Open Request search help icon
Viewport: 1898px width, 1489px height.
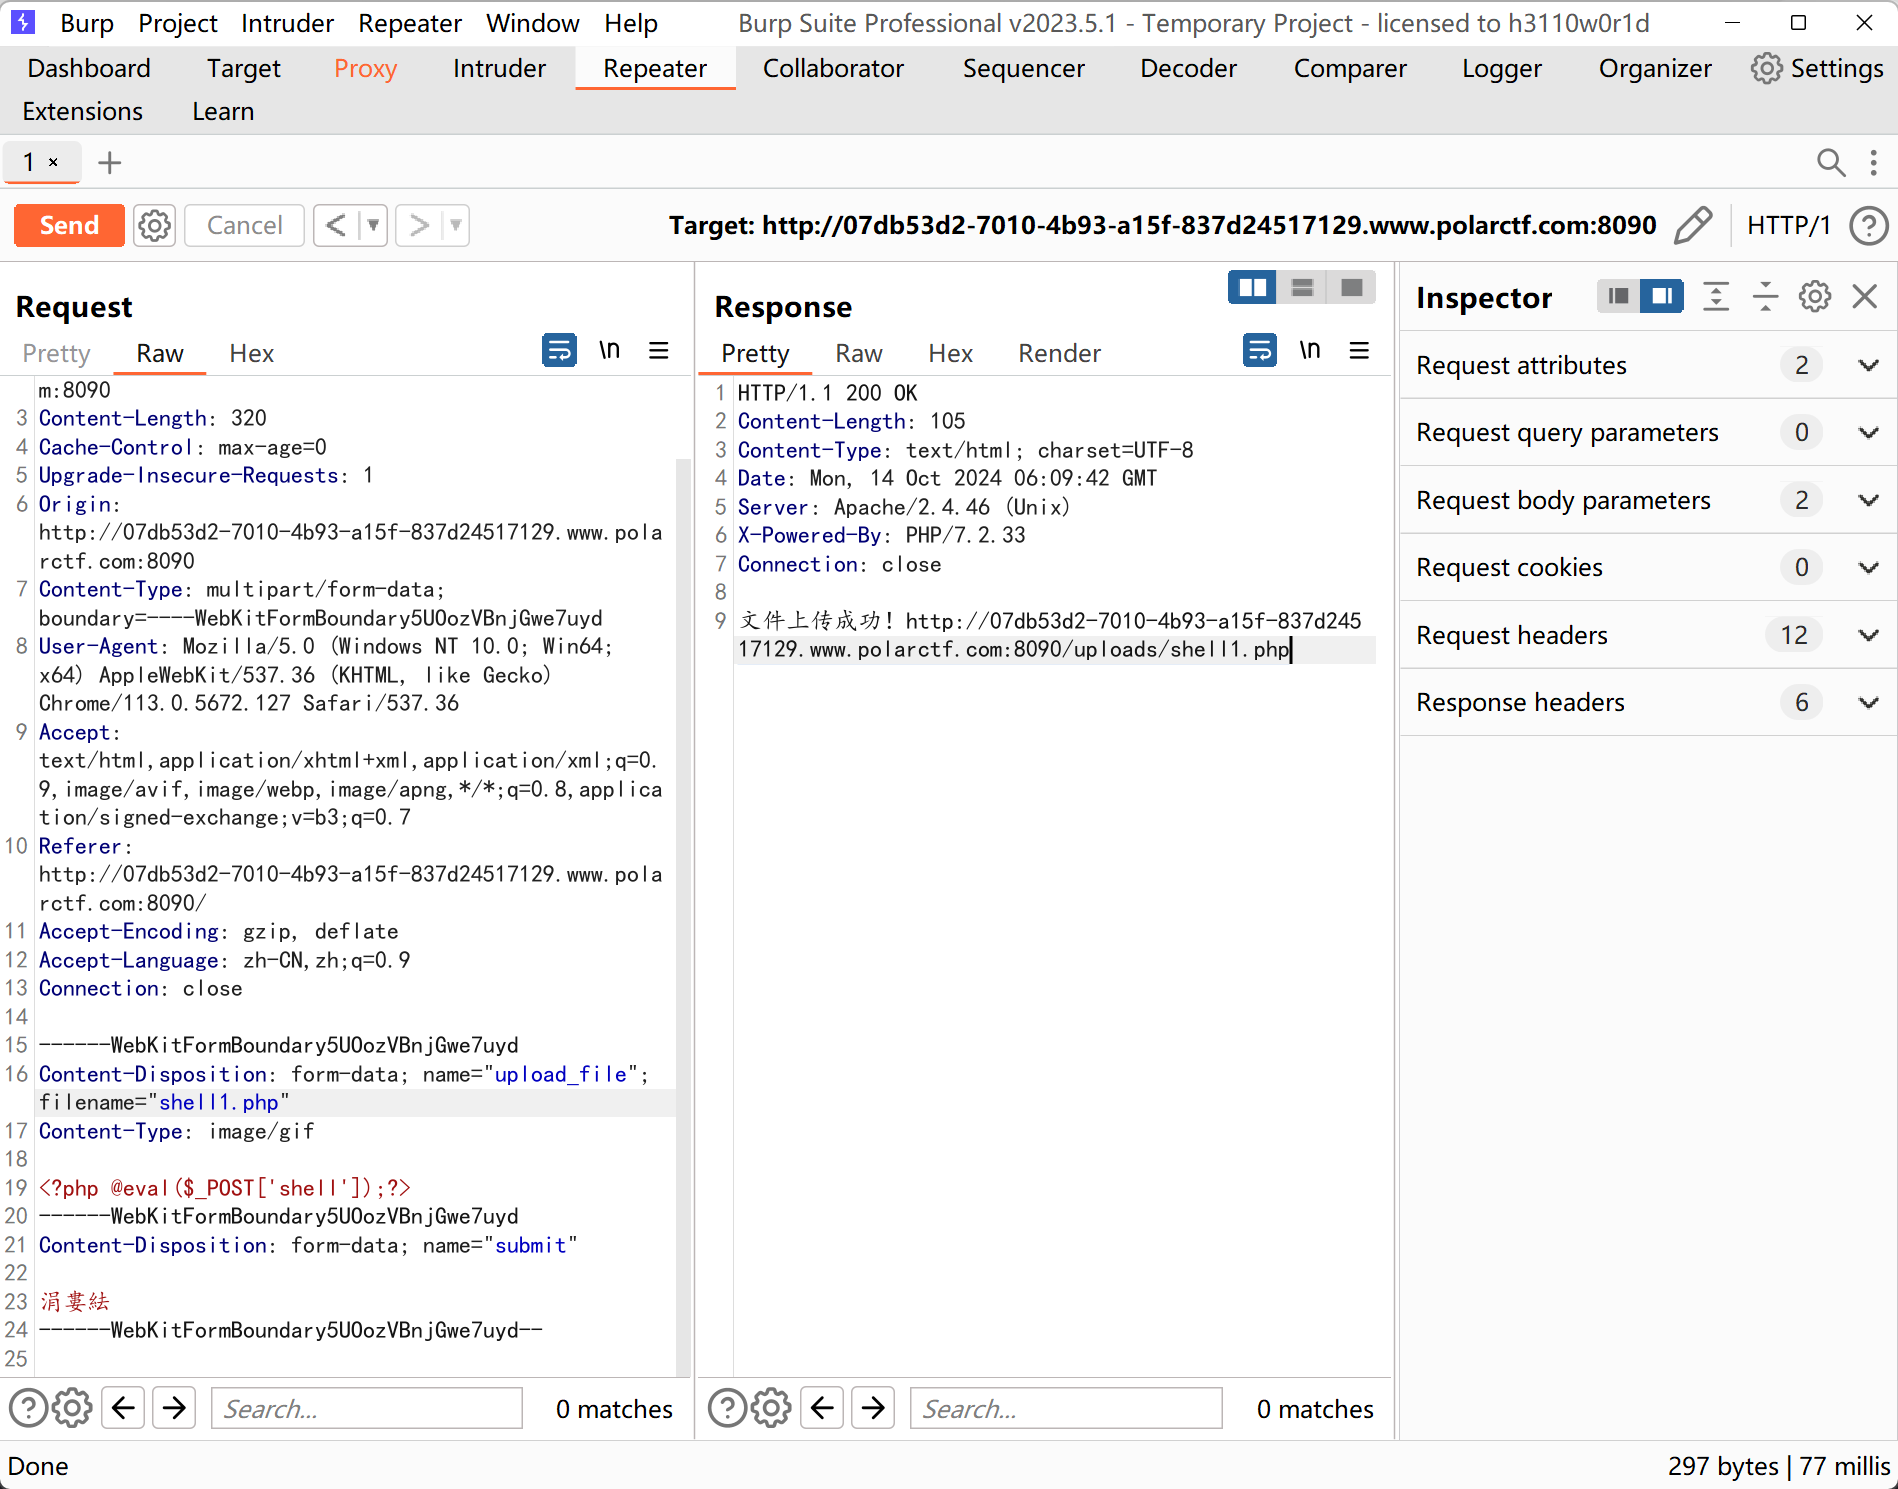(28, 1408)
